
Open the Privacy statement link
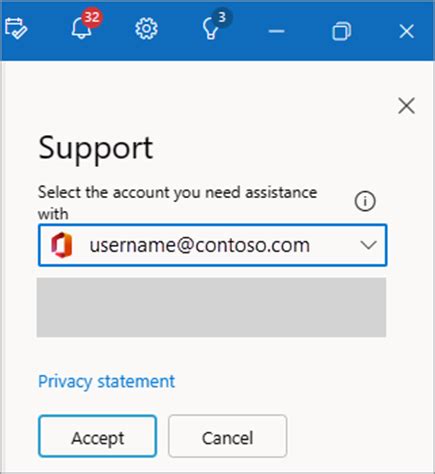click(x=106, y=382)
